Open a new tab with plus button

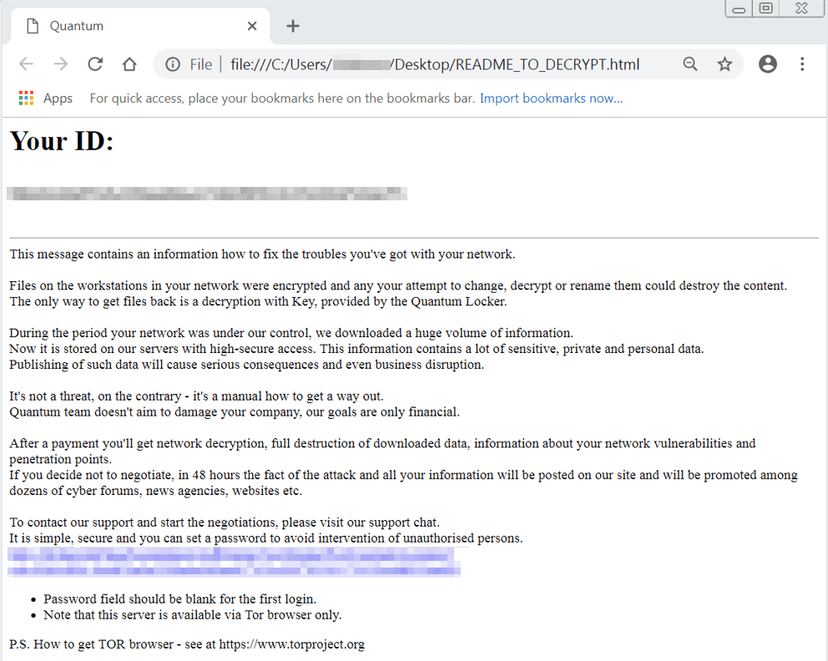(x=293, y=26)
